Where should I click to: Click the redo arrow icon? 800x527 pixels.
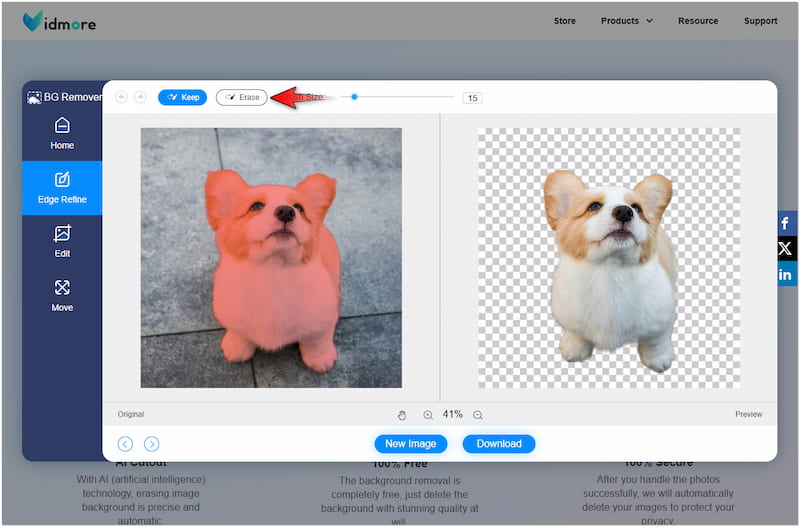[x=141, y=97]
